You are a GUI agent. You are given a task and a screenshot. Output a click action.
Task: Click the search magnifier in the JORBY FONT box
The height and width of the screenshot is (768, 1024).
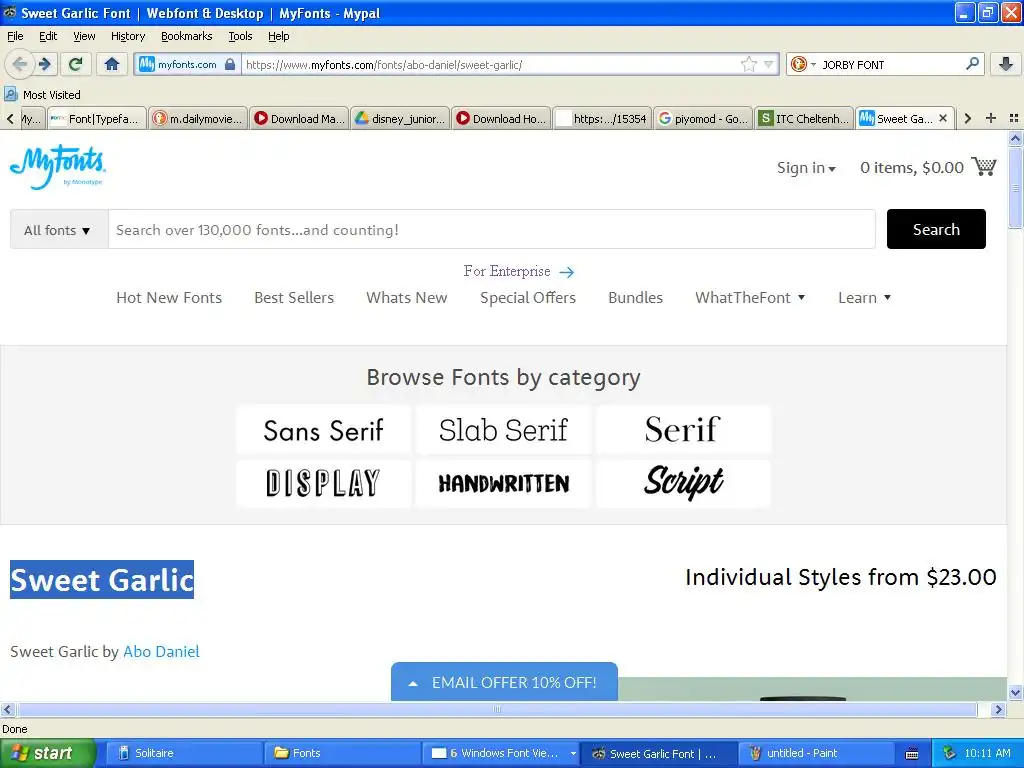coord(972,63)
